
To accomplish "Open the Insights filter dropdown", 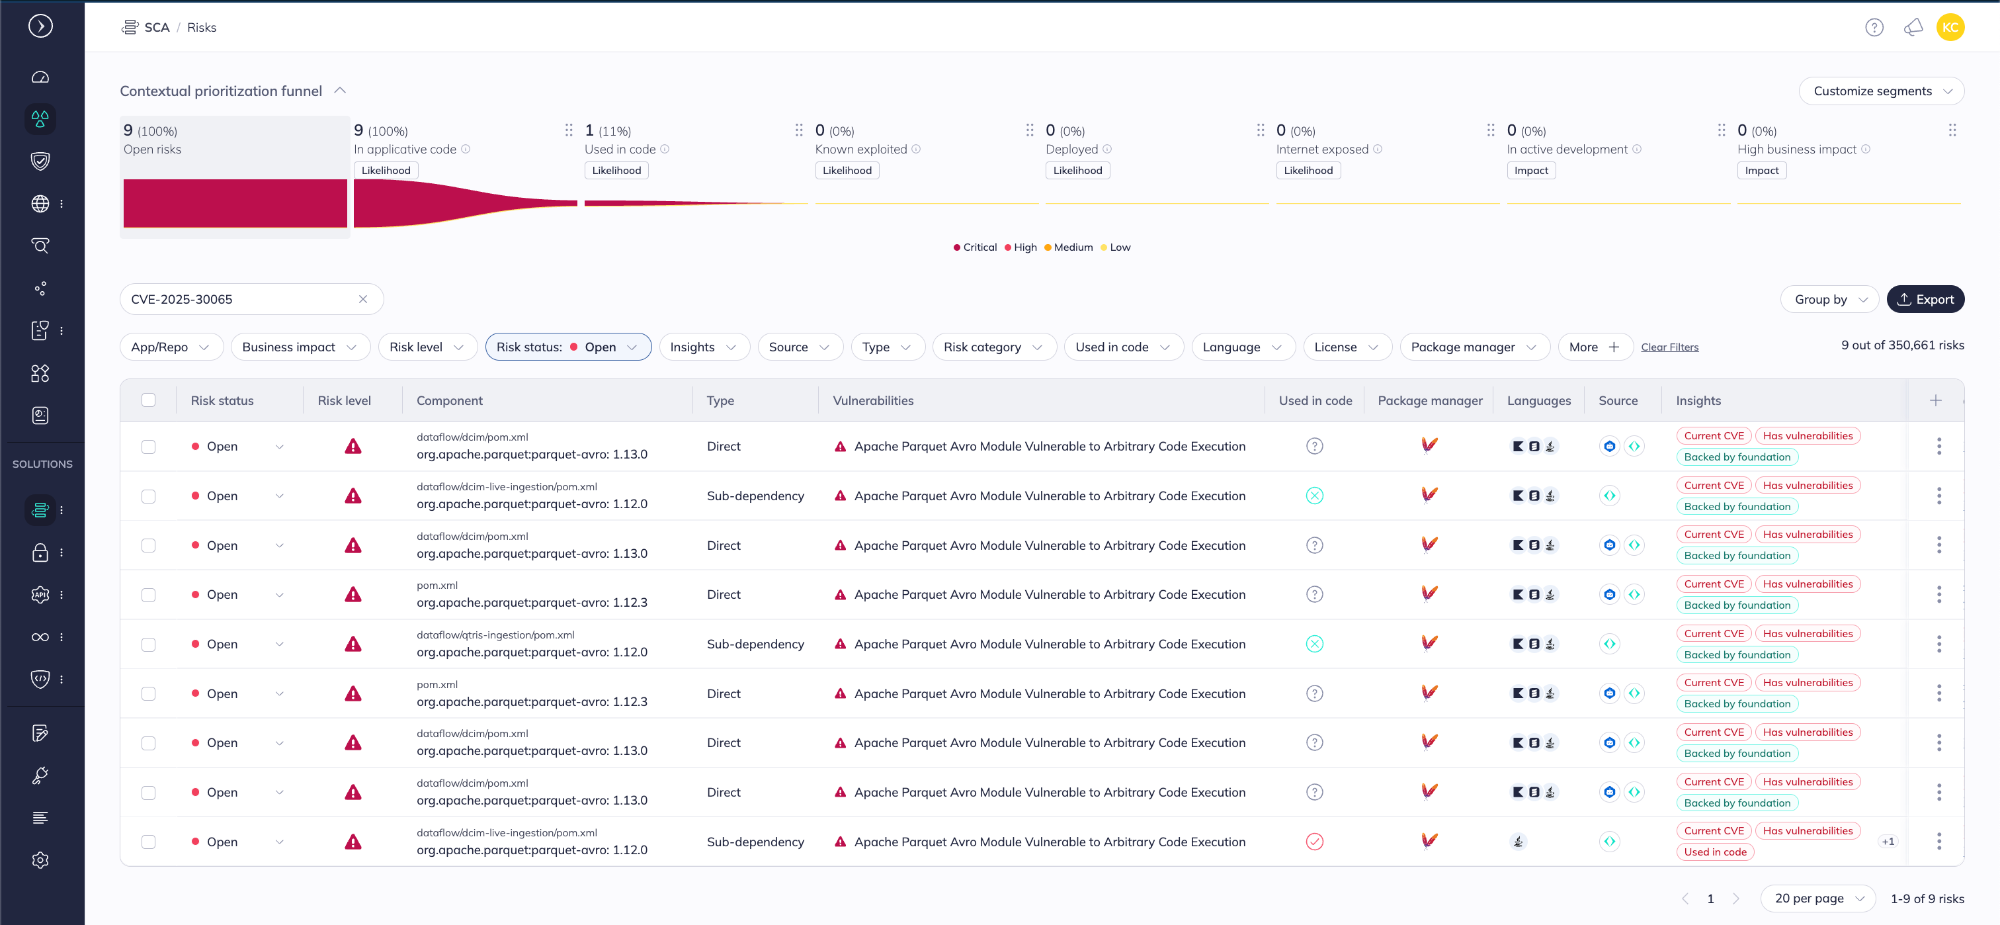I will pos(704,347).
